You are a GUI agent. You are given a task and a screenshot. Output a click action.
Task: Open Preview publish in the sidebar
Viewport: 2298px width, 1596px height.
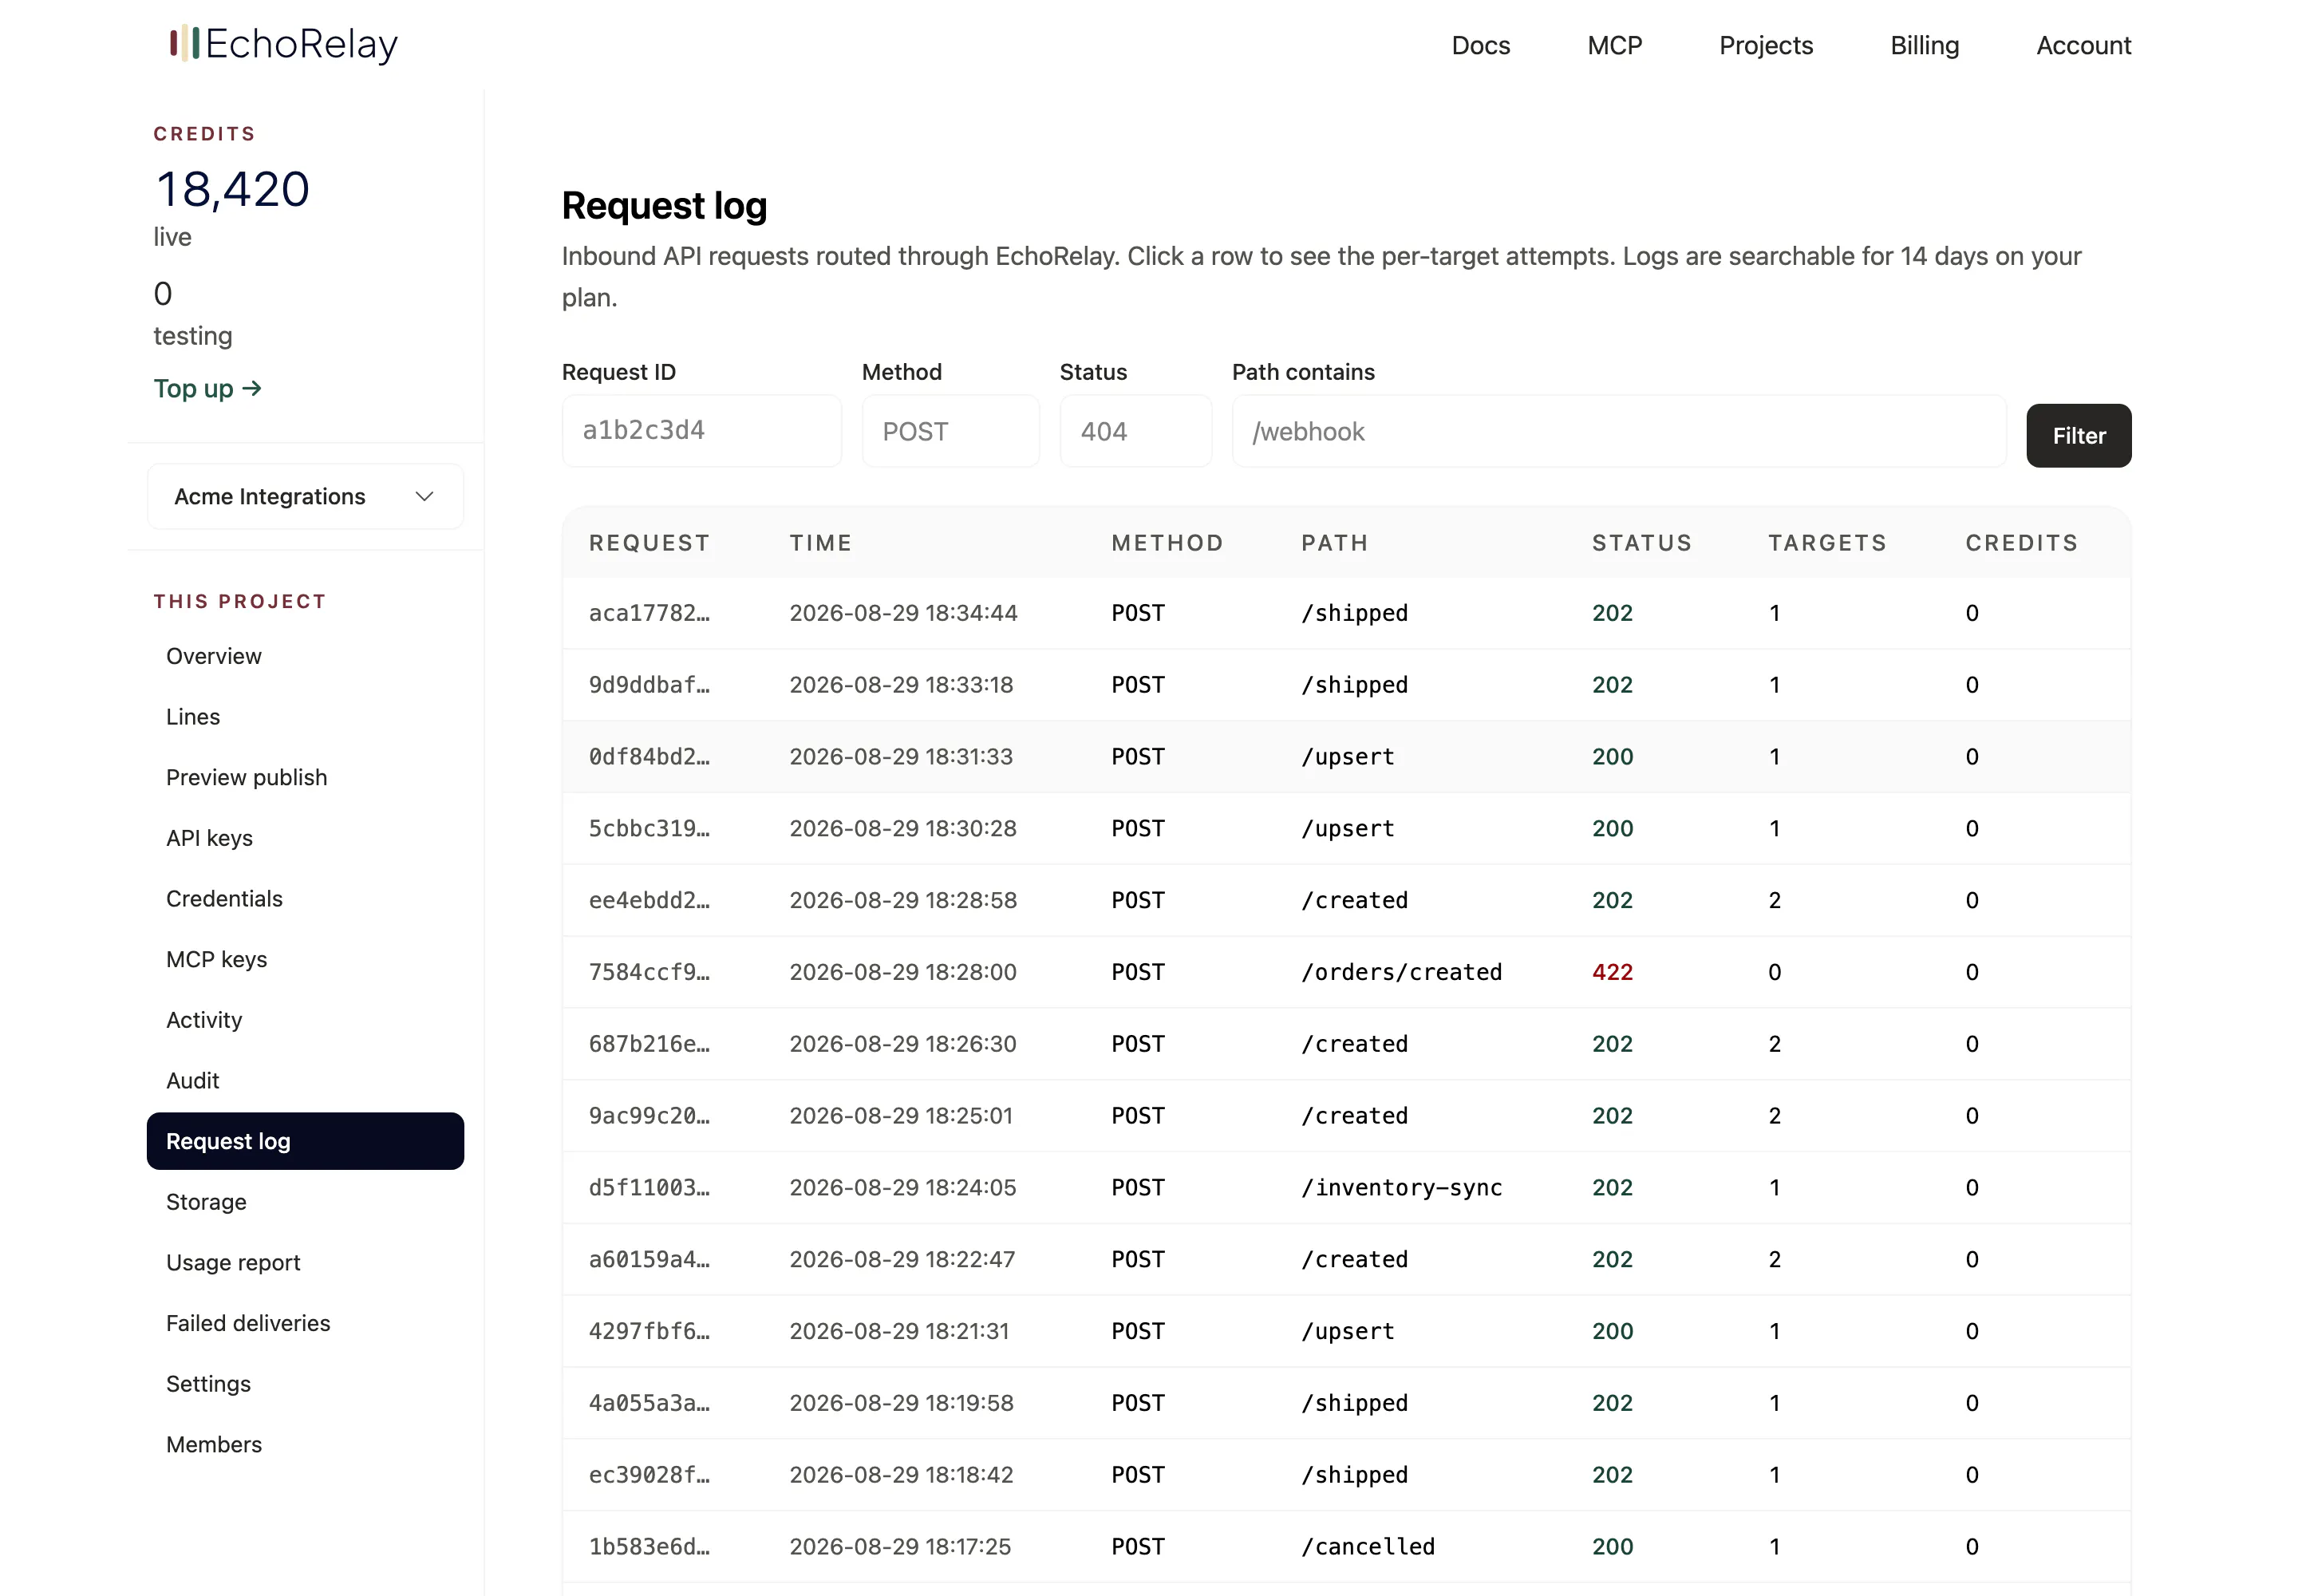click(x=305, y=777)
